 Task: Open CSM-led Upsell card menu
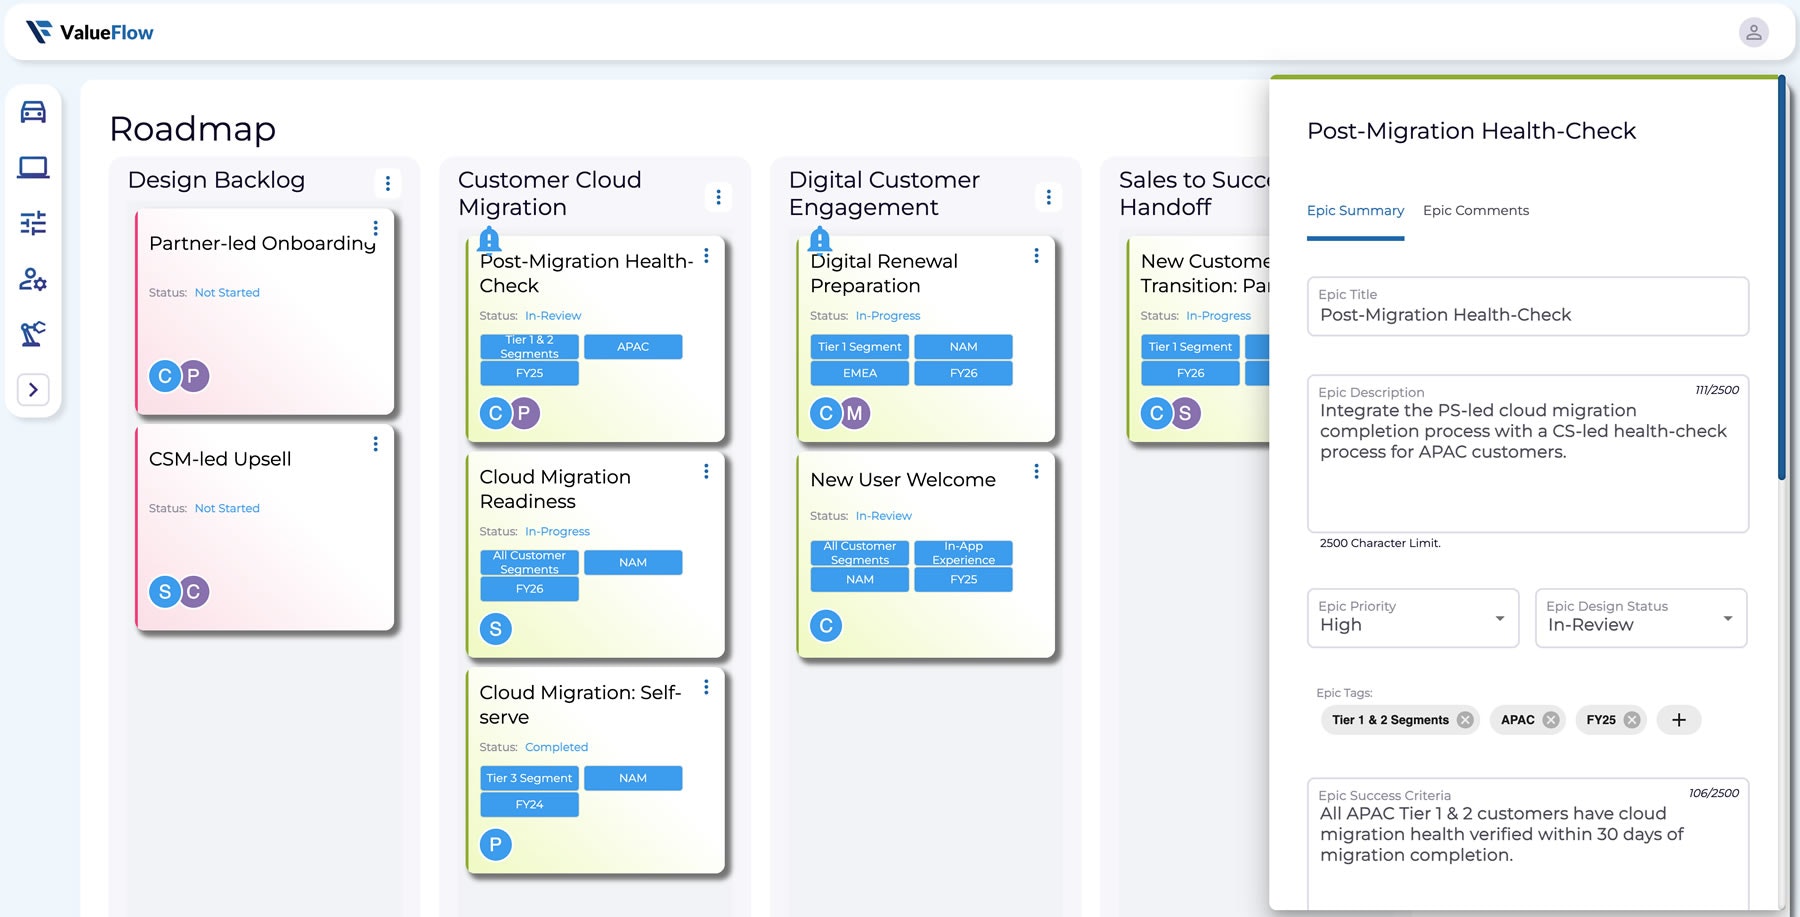click(x=375, y=444)
